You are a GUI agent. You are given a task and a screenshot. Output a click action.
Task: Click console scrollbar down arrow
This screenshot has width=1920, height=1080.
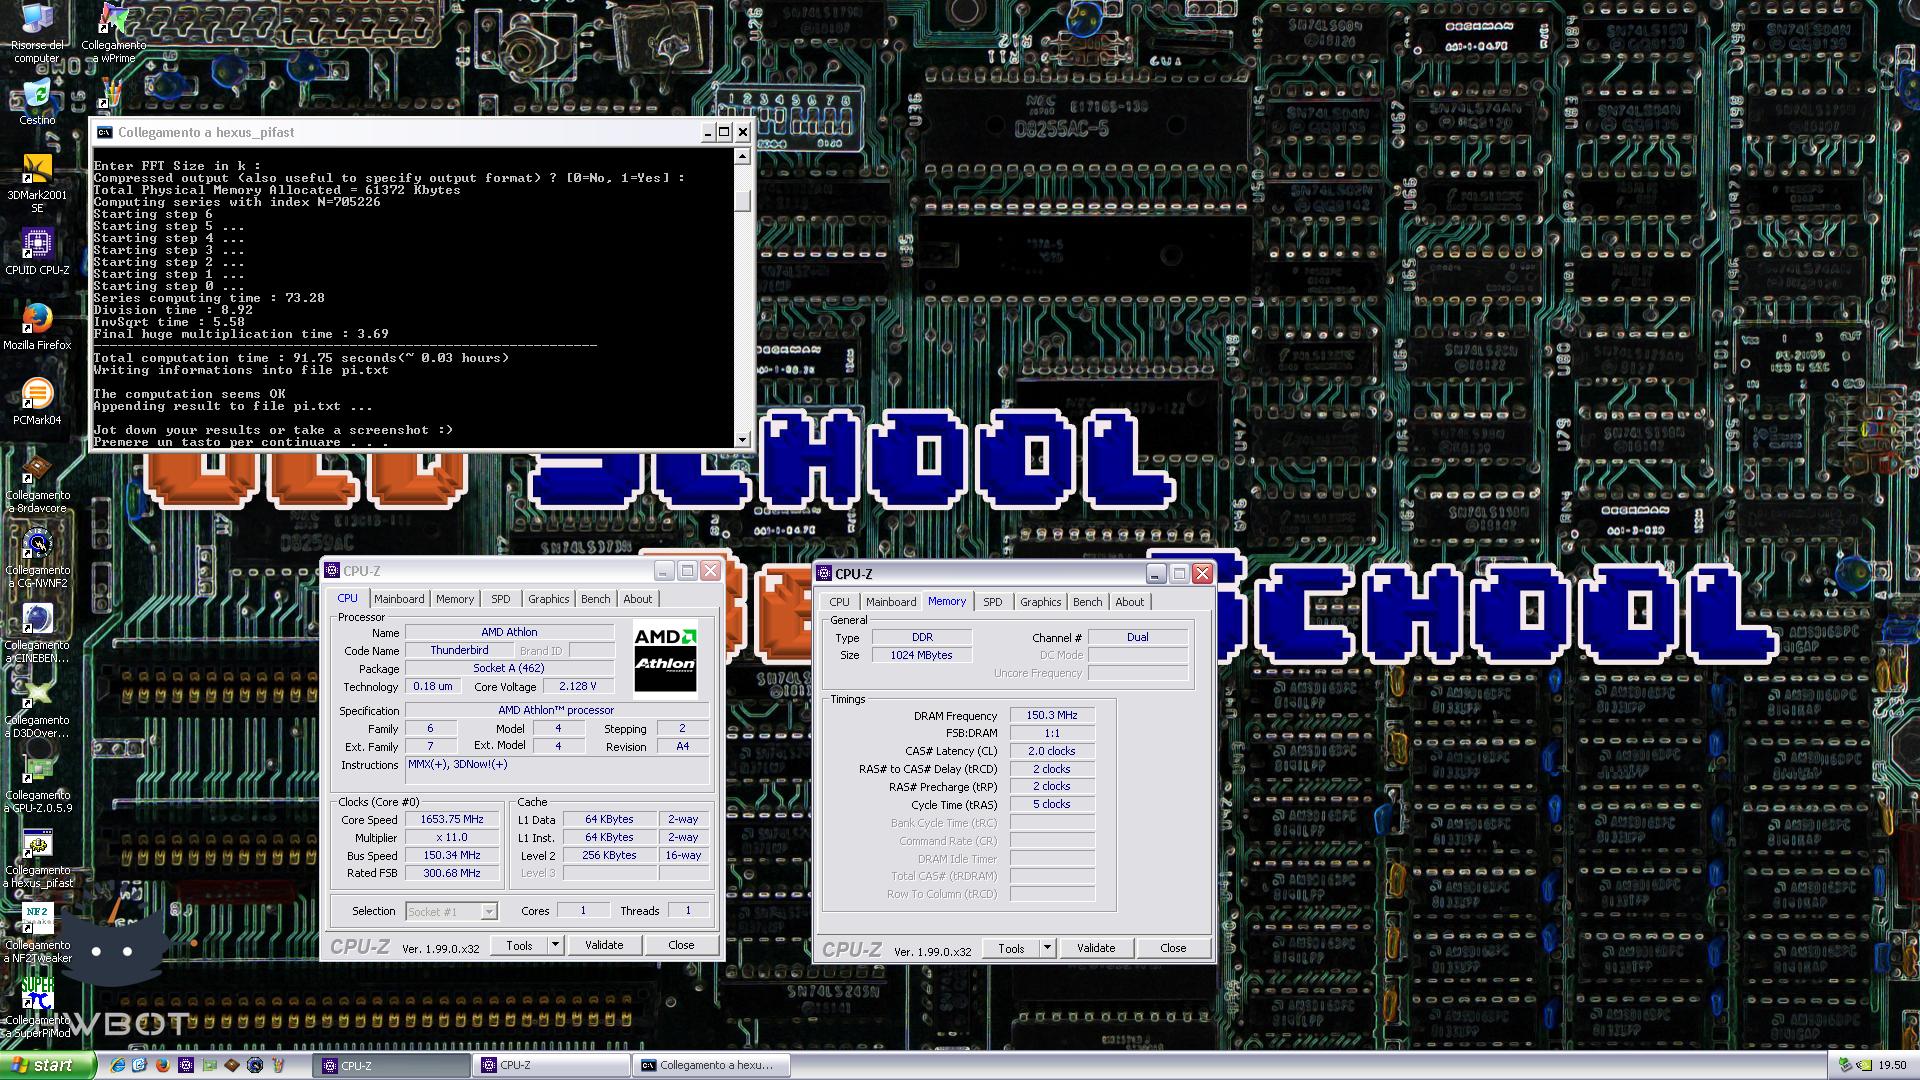(742, 439)
